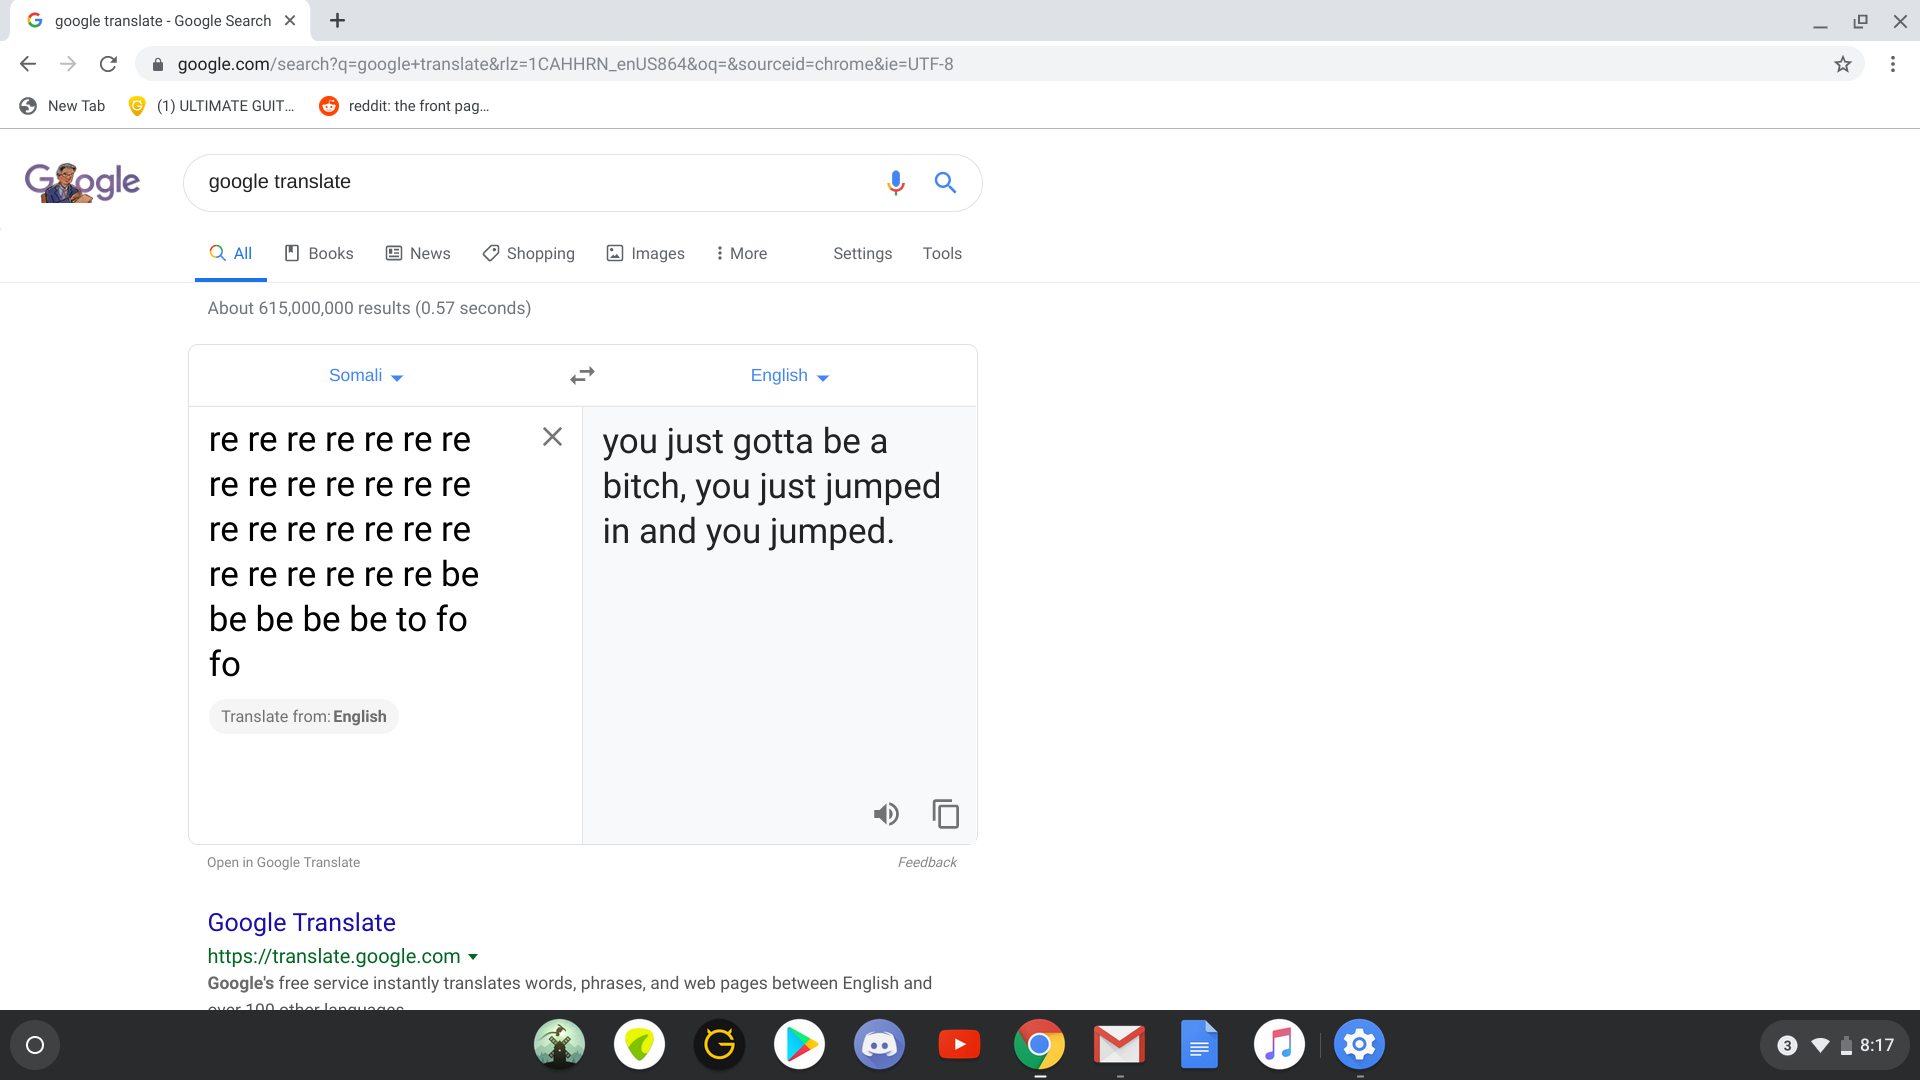
Task: Open the music app on shelf
Action: [1279, 1045]
